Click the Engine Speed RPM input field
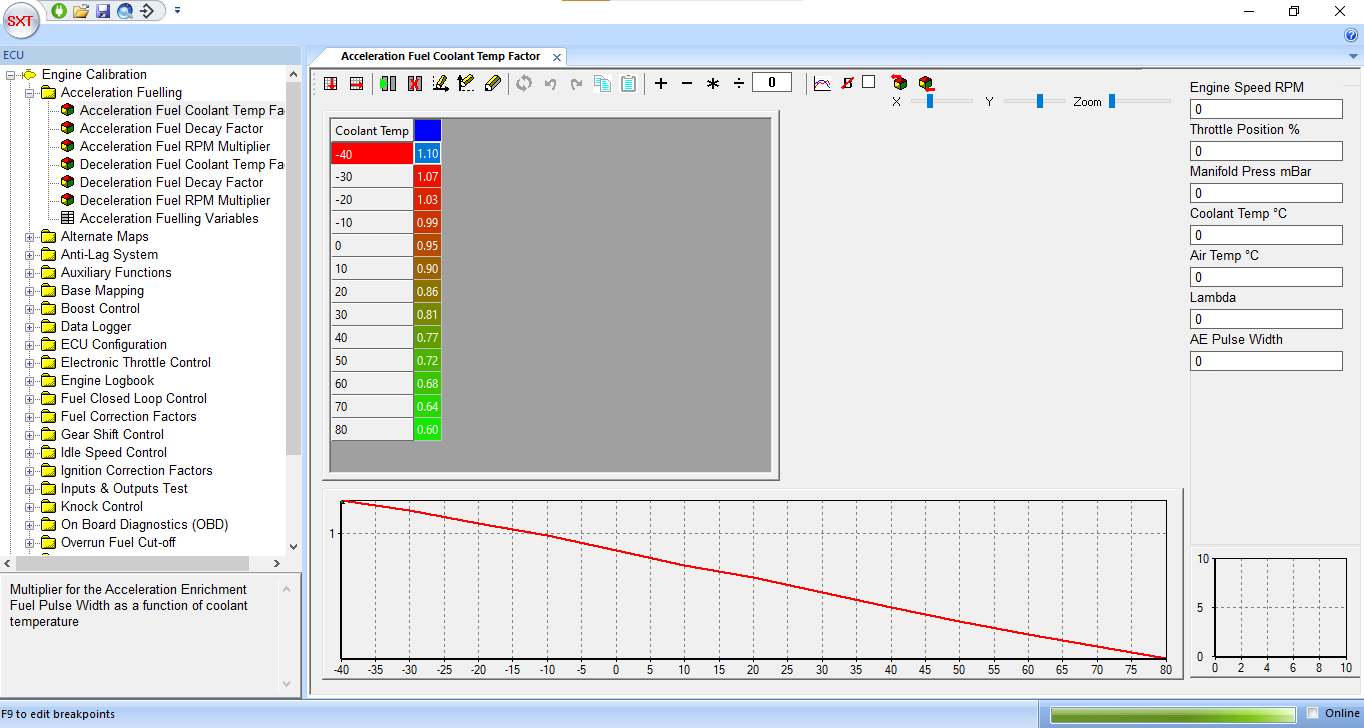Image resolution: width=1364 pixels, height=728 pixels. [x=1265, y=109]
